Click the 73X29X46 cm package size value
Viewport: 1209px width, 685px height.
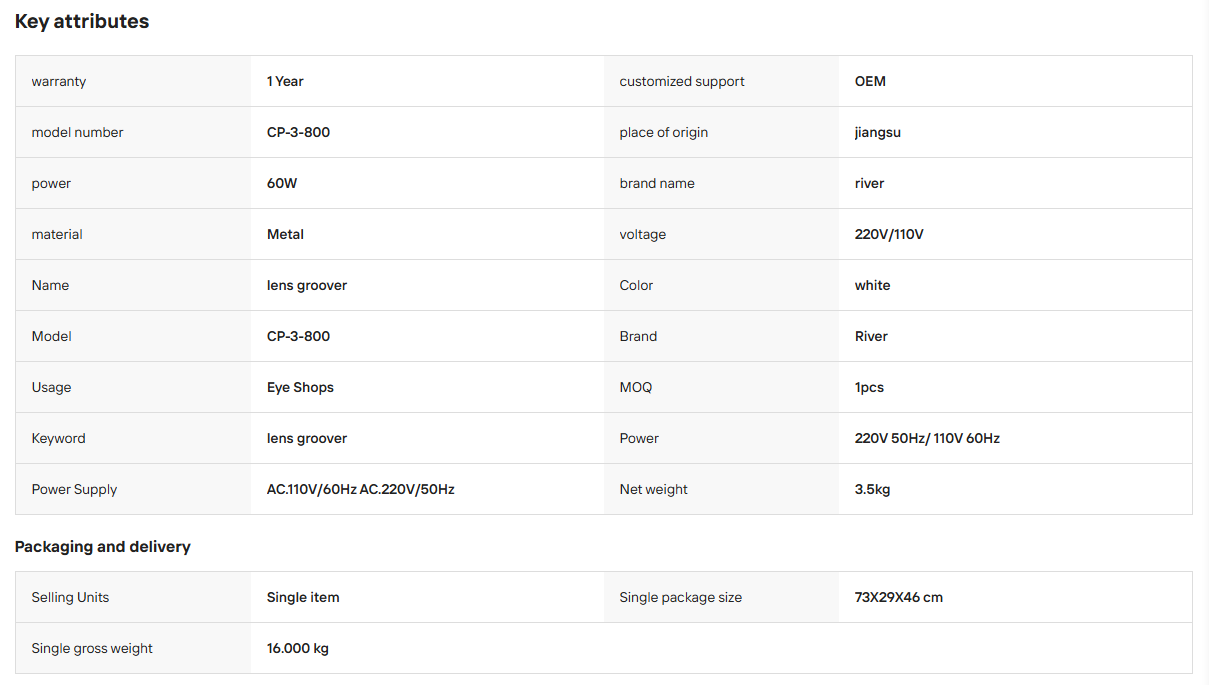(x=899, y=597)
